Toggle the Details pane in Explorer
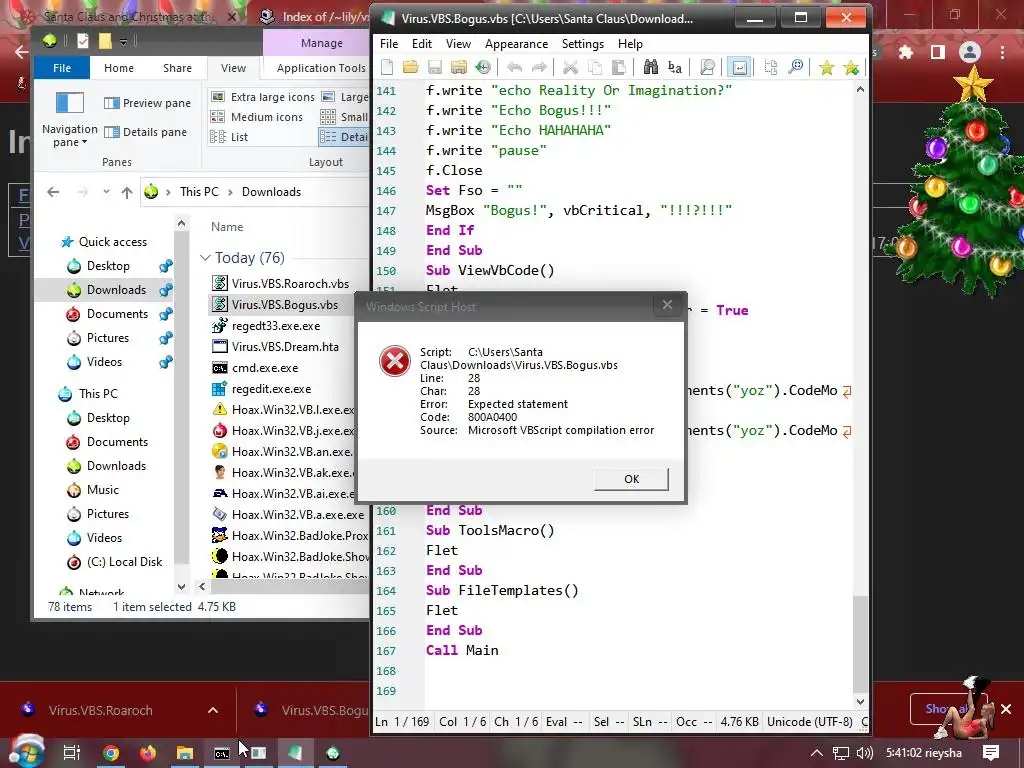This screenshot has height=768, width=1024. point(146,132)
